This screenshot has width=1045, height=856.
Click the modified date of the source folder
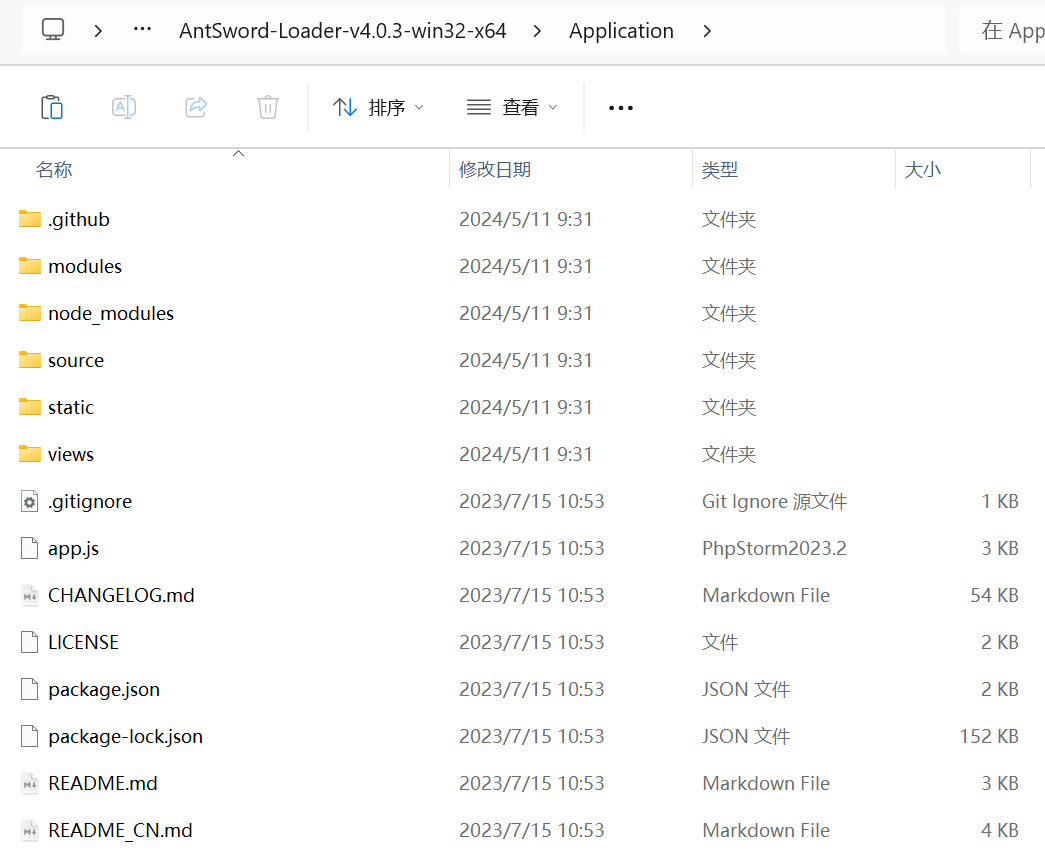(x=525, y=361)
